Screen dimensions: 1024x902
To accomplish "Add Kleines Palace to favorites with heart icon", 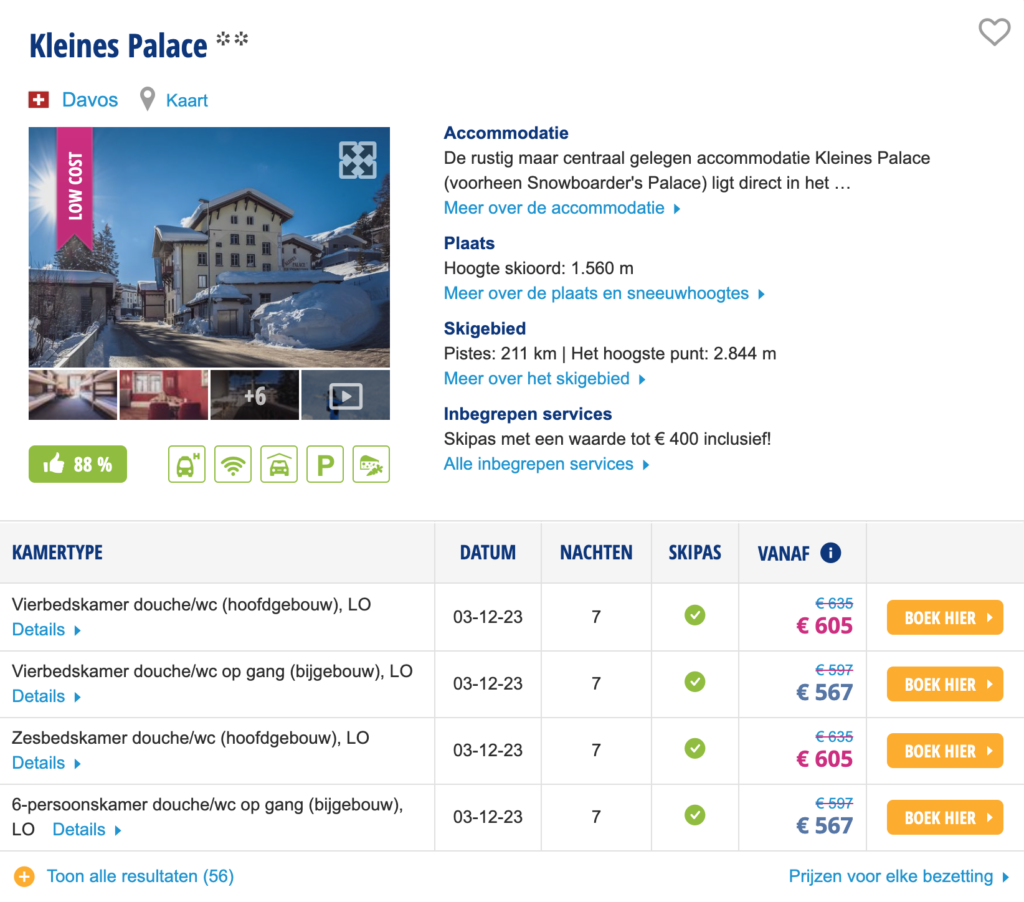I will coord(994,33).
